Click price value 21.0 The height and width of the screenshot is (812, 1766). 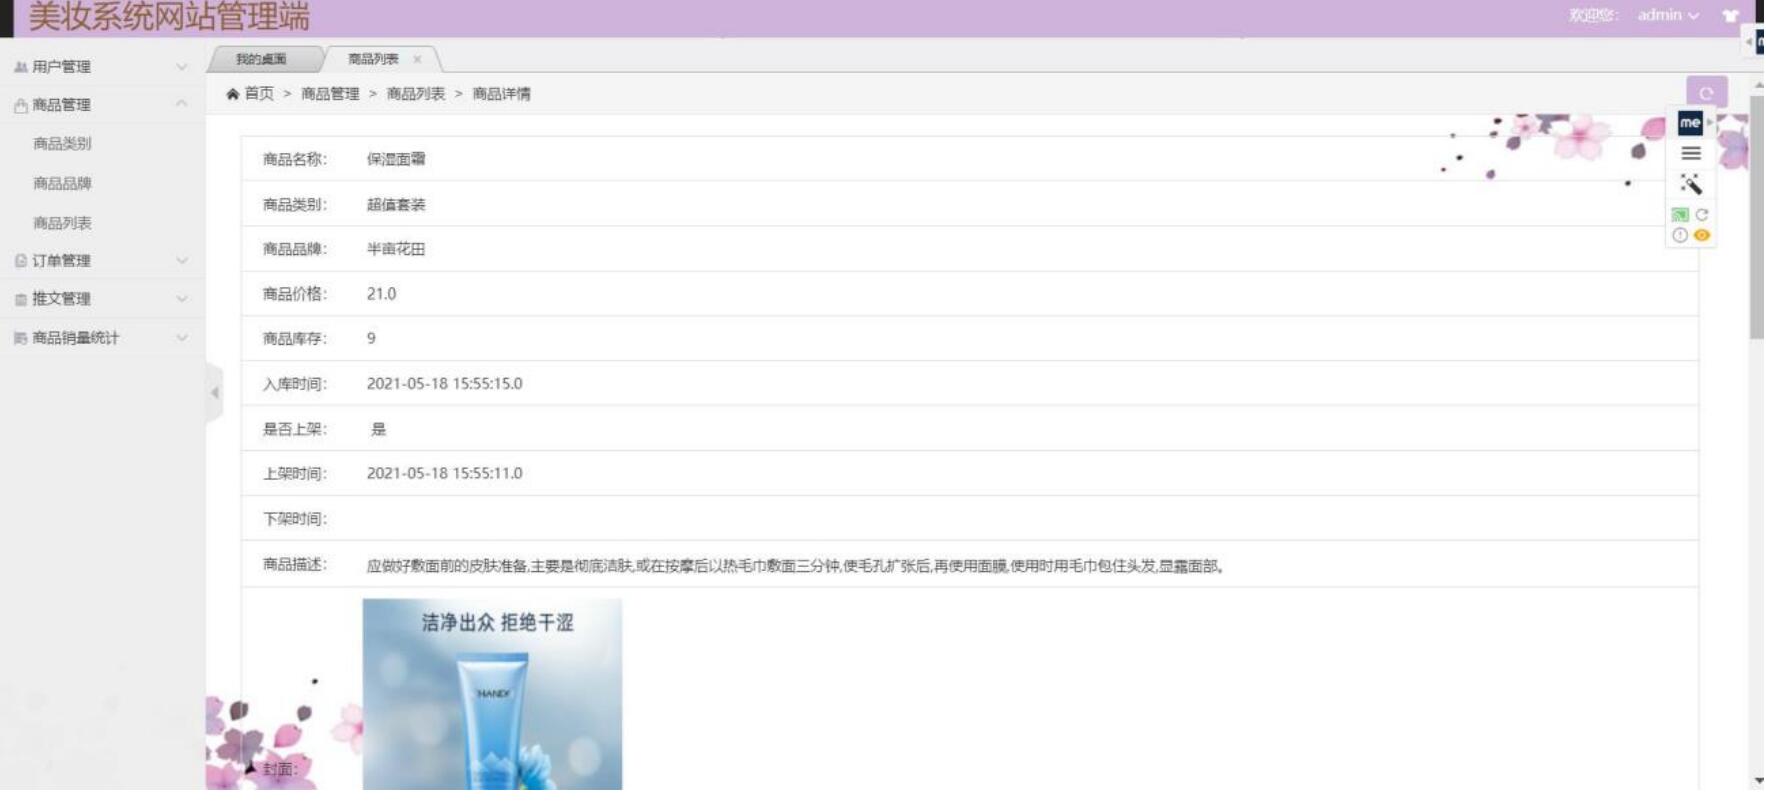click(x=381, y=294)
